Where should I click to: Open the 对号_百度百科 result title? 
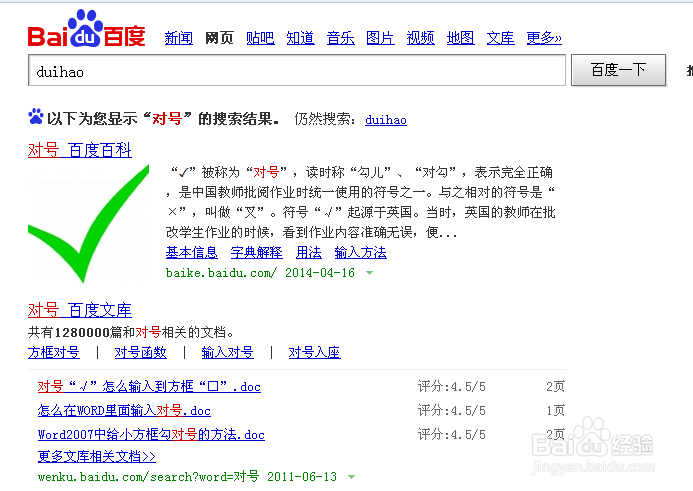80,150
